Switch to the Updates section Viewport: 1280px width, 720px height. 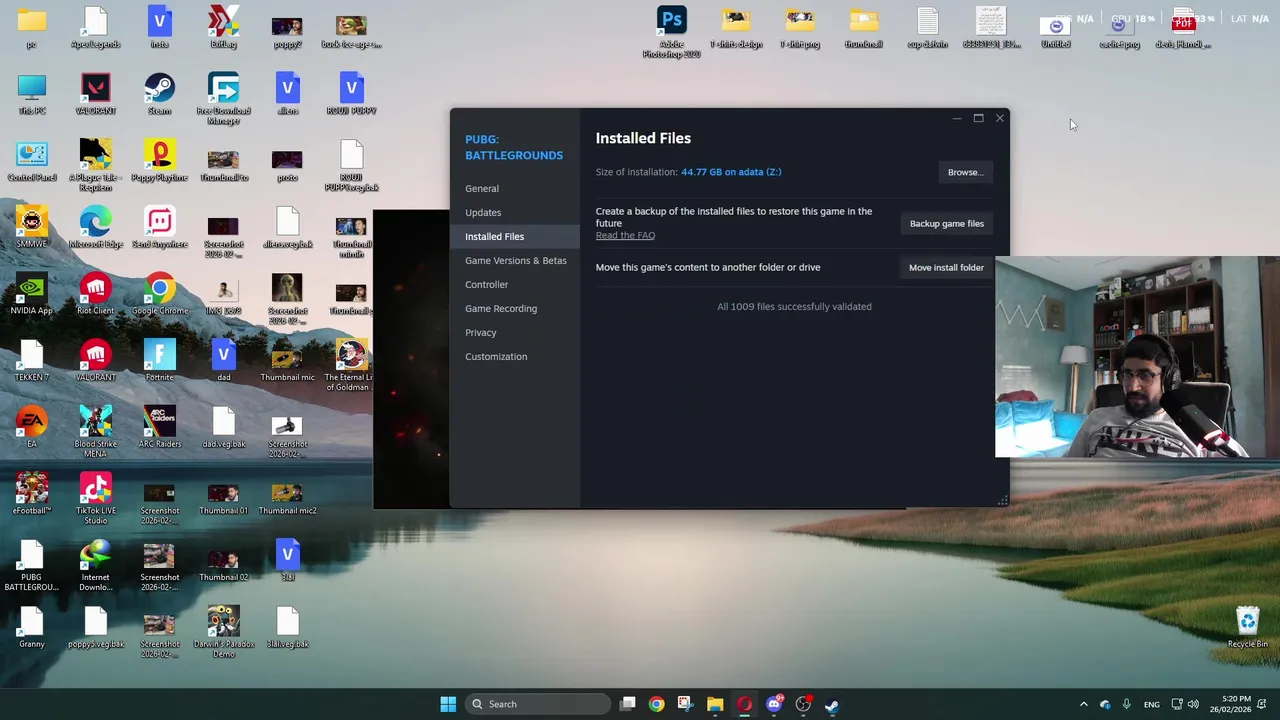tap(483, 212)
